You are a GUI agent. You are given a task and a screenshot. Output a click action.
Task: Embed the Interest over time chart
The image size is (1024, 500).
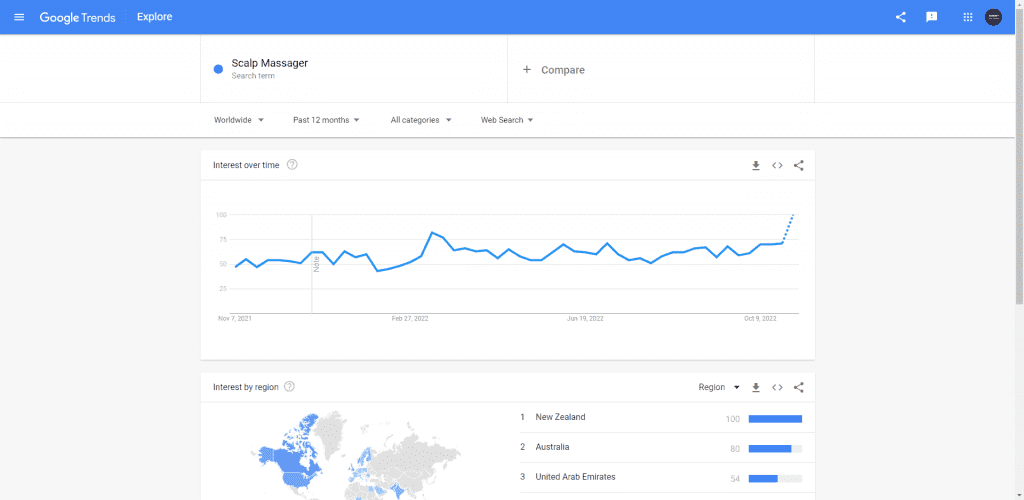(777, 165)
